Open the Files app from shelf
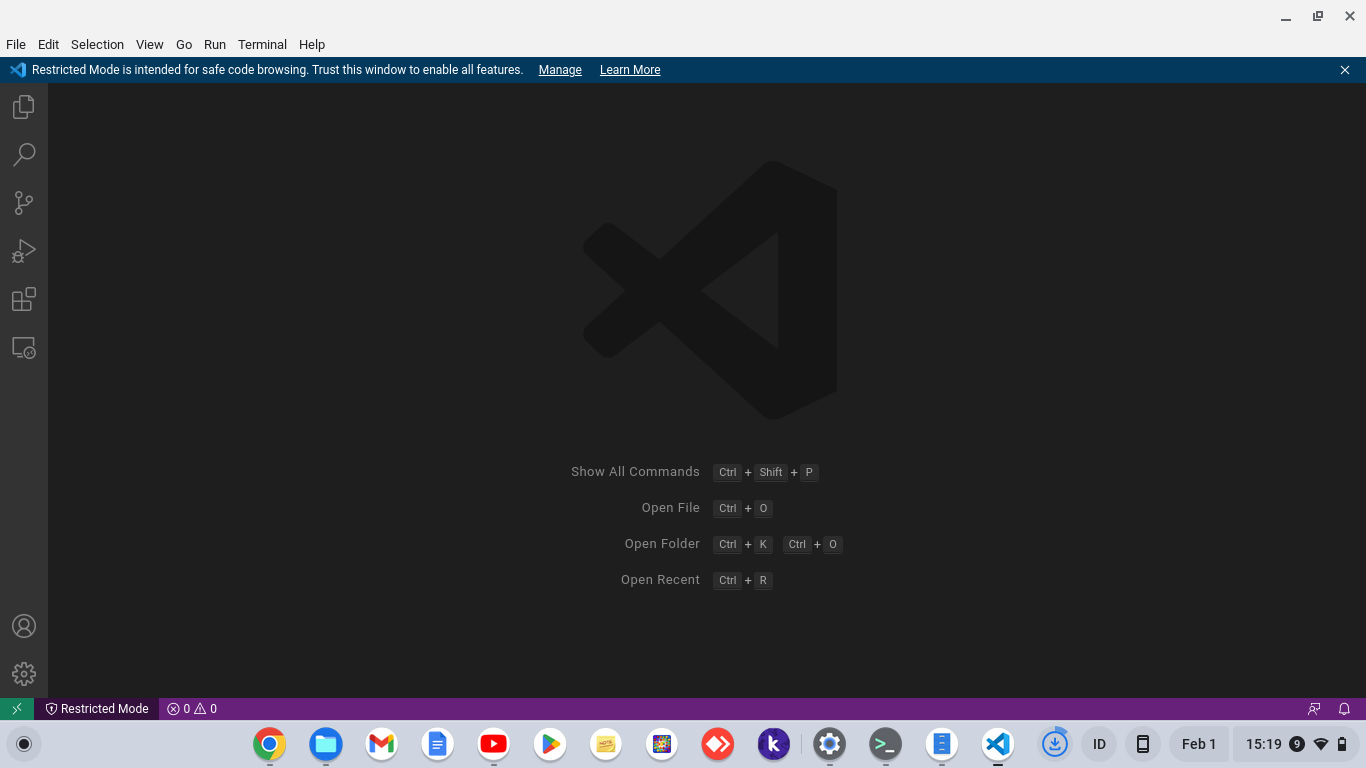Viewport: 1366px width, 768px height. click(326, 744)
